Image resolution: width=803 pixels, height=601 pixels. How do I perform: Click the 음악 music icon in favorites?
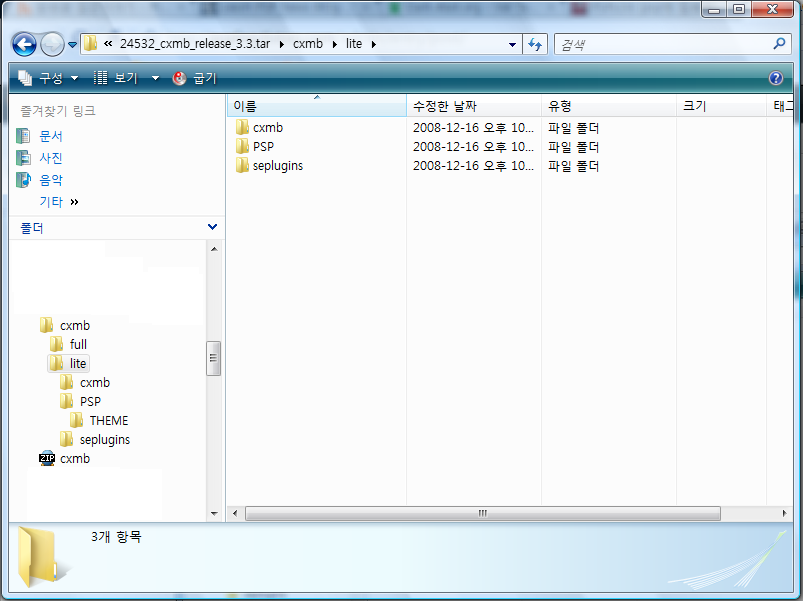[x=24, y=180]
